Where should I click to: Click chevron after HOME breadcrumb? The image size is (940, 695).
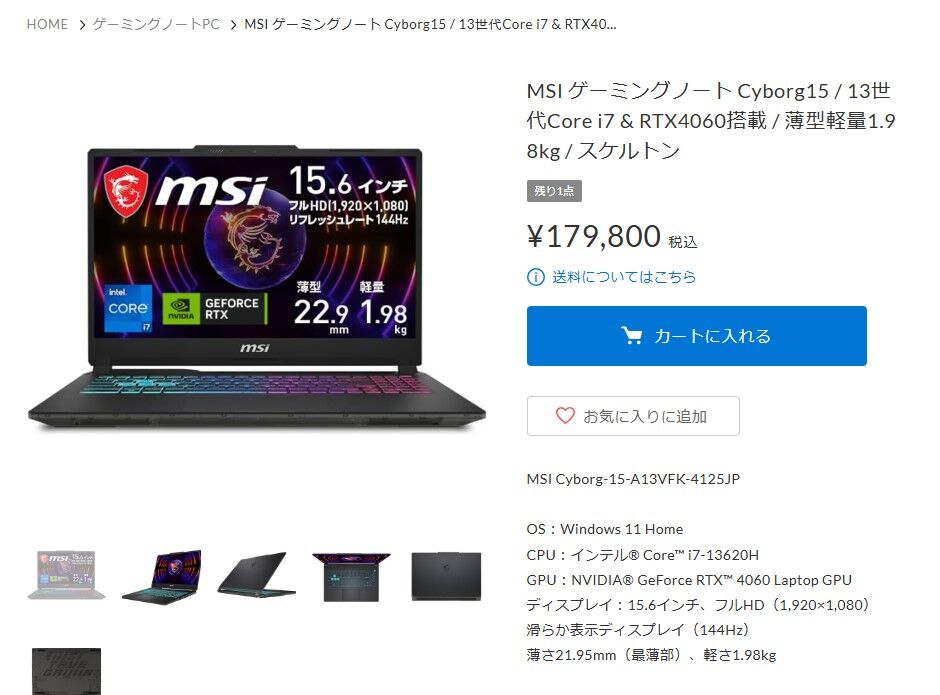82,25
